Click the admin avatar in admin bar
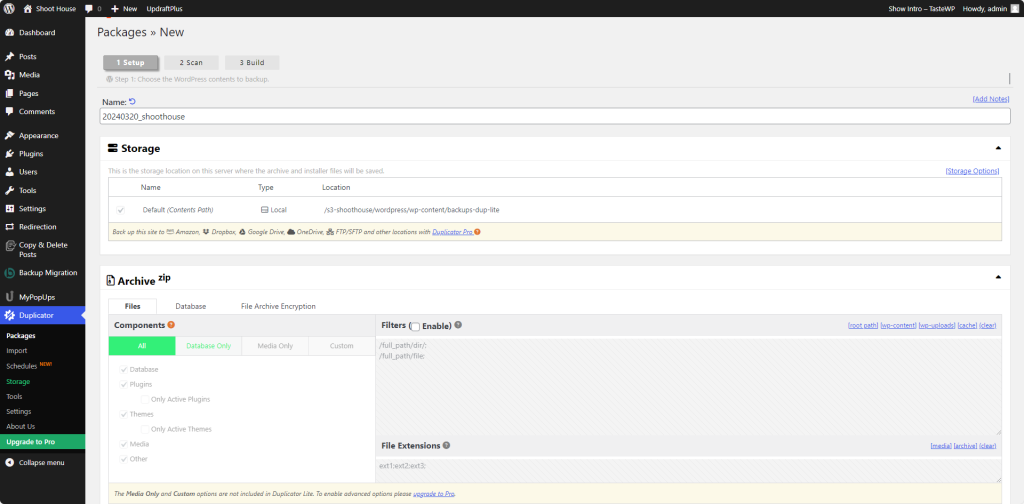1024x504 pixels. point(1014,9)
